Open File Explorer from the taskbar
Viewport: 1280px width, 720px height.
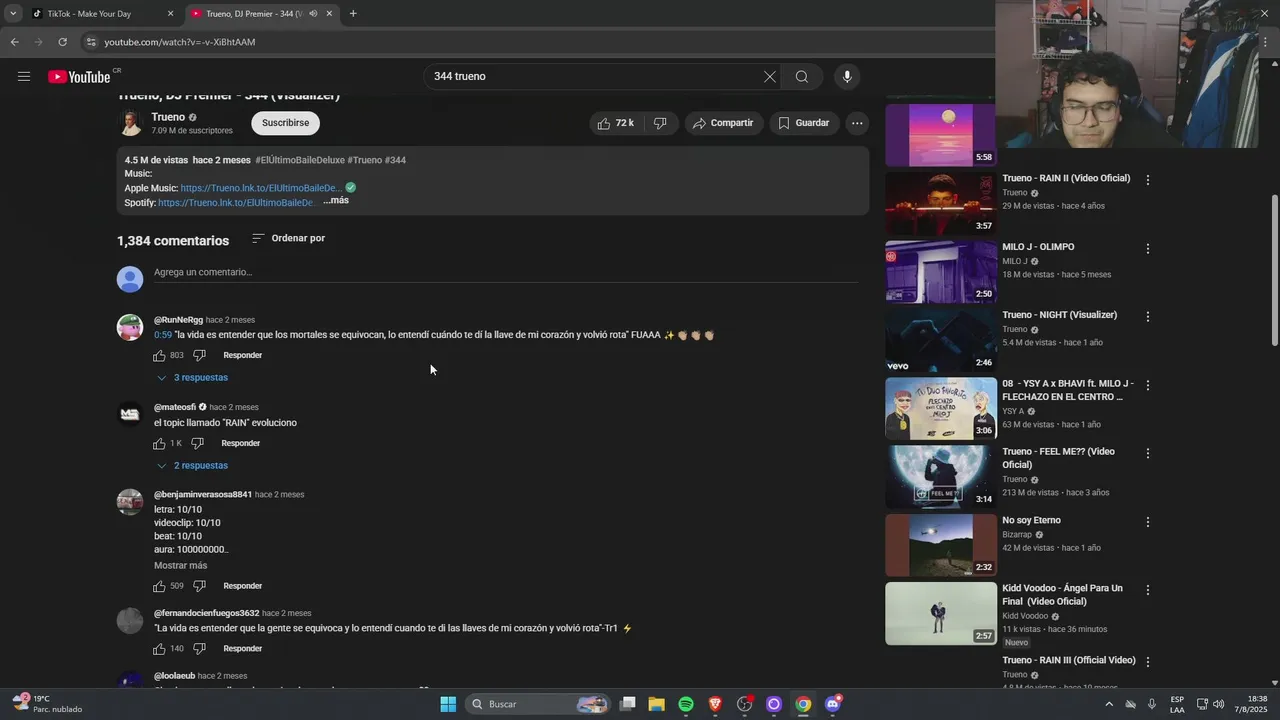click(x=657, y=704)
